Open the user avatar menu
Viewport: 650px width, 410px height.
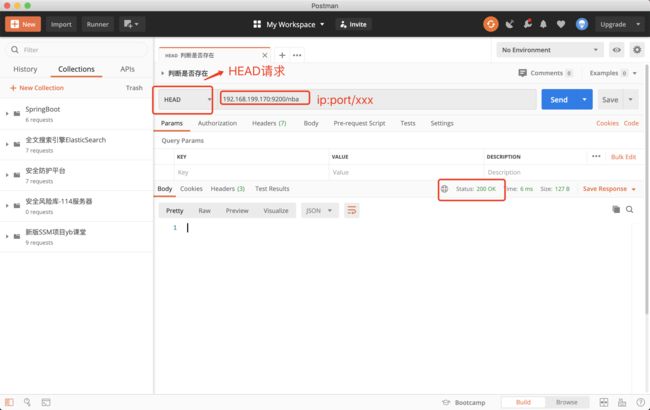pyautogui.click(x=582, y=24)
